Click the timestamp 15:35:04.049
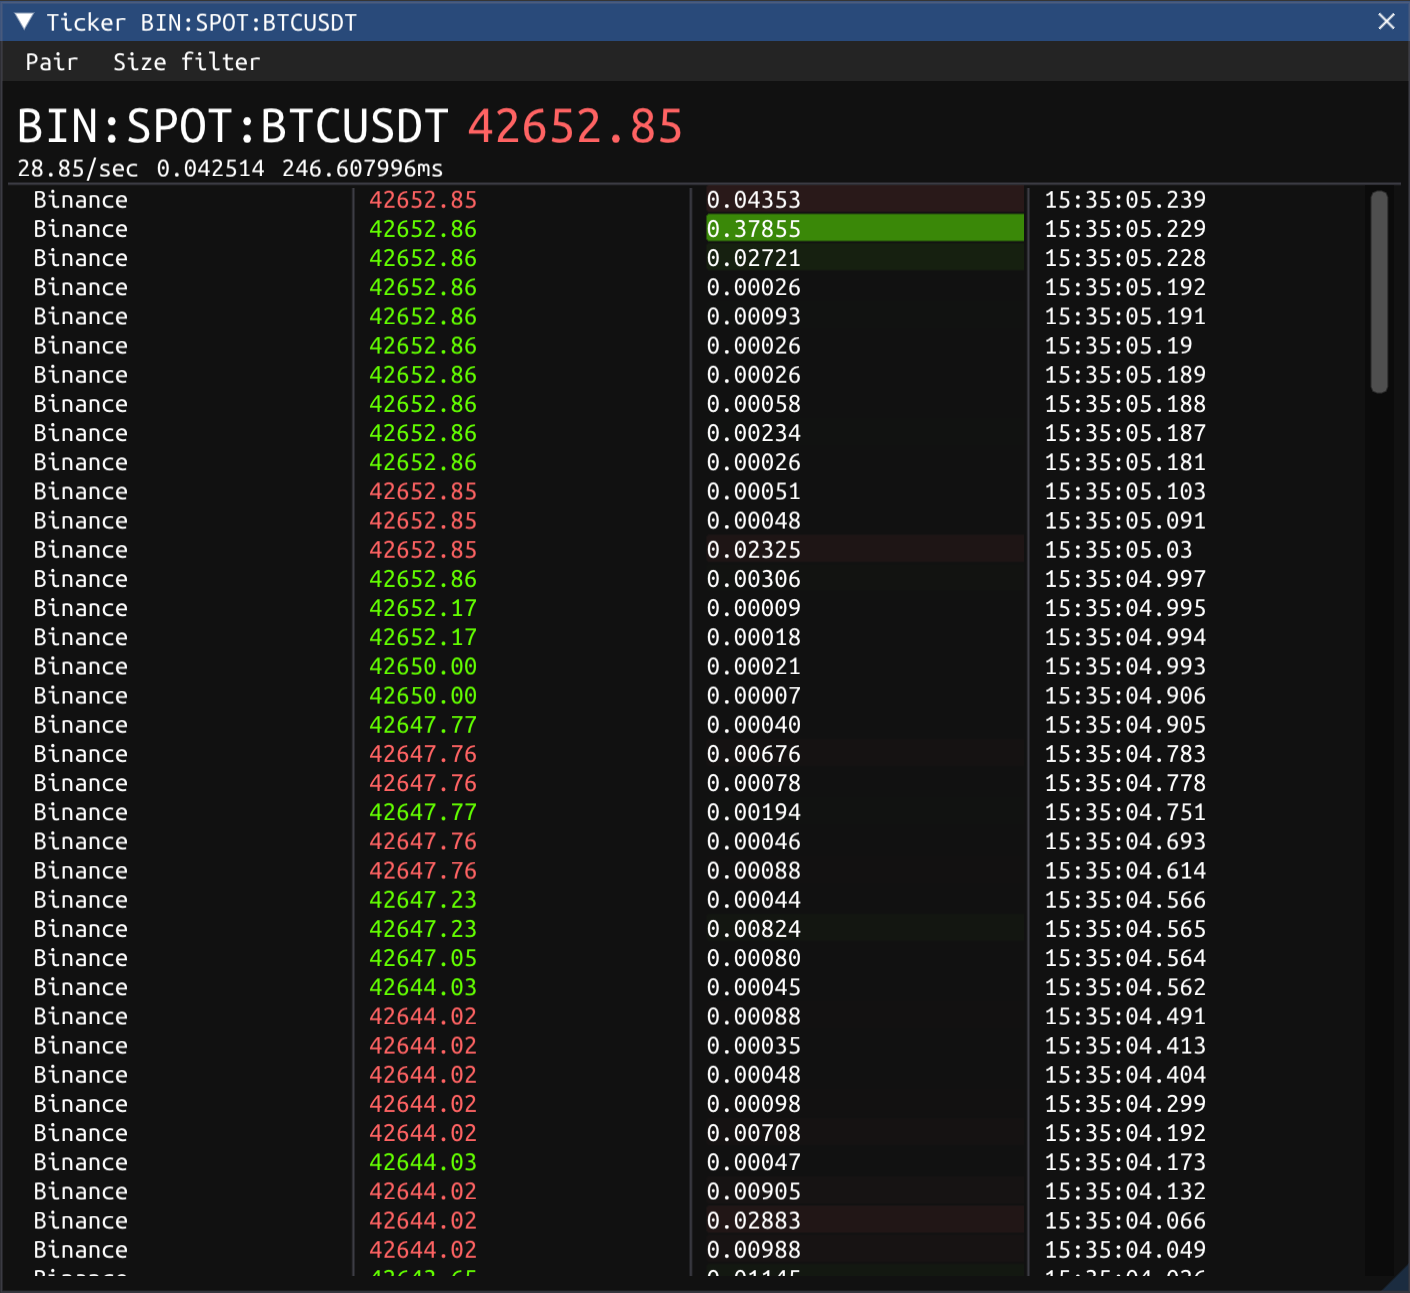Screen dimensions: 1410x1293 pyautogui.click(x=1125, y=1250)
